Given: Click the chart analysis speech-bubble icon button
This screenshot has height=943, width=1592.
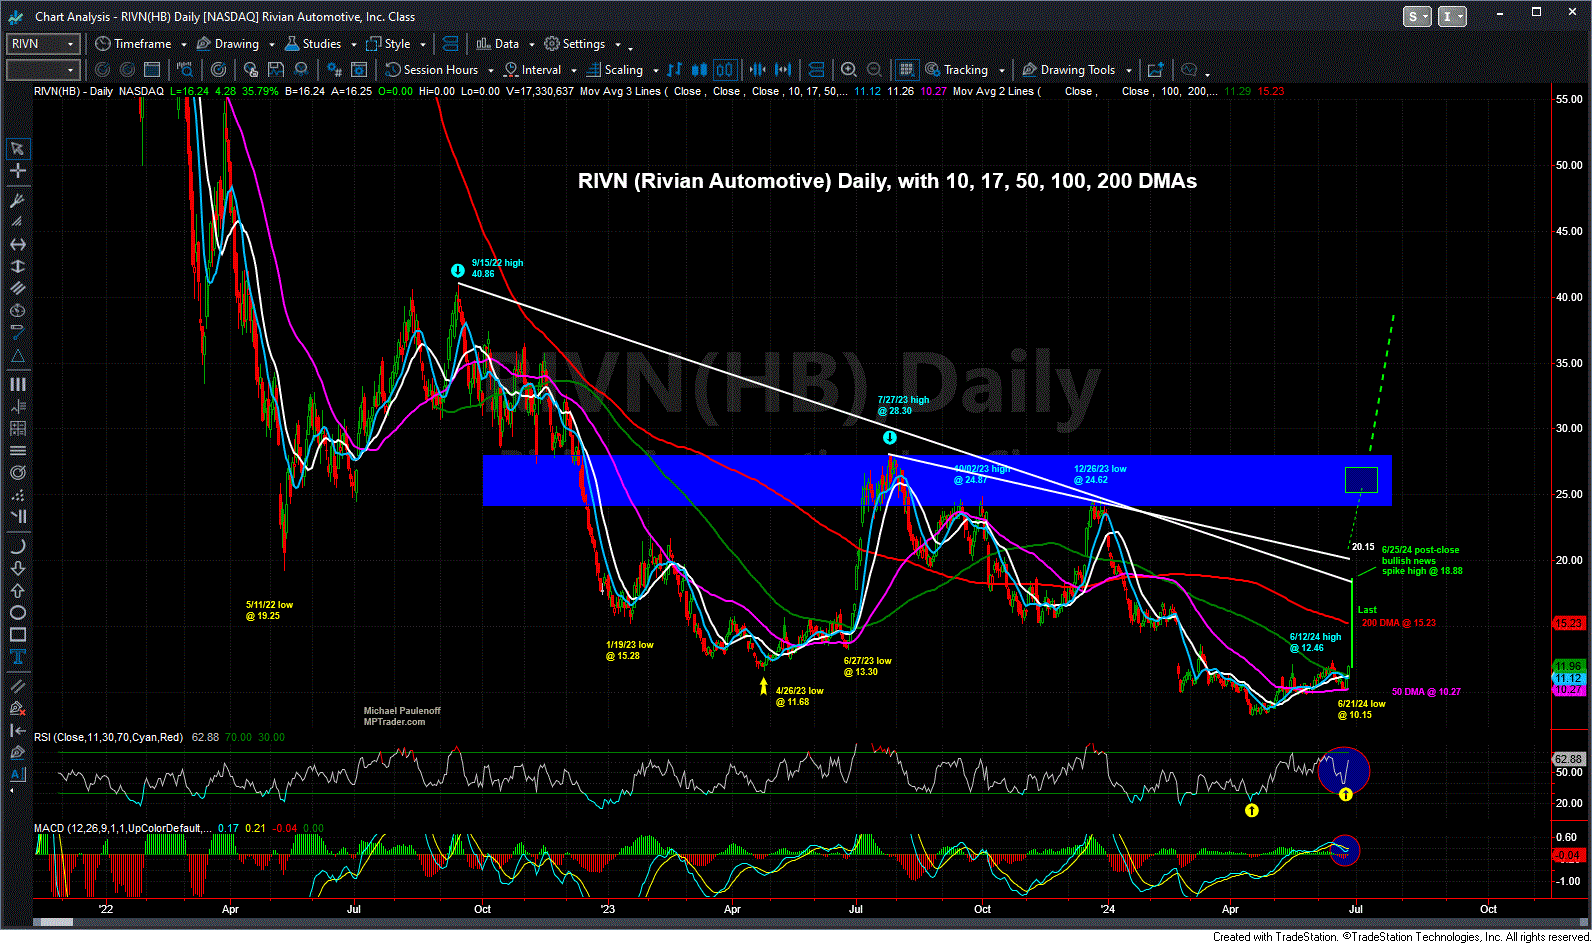Looking at the screenshot, I should coord(1189,70).
